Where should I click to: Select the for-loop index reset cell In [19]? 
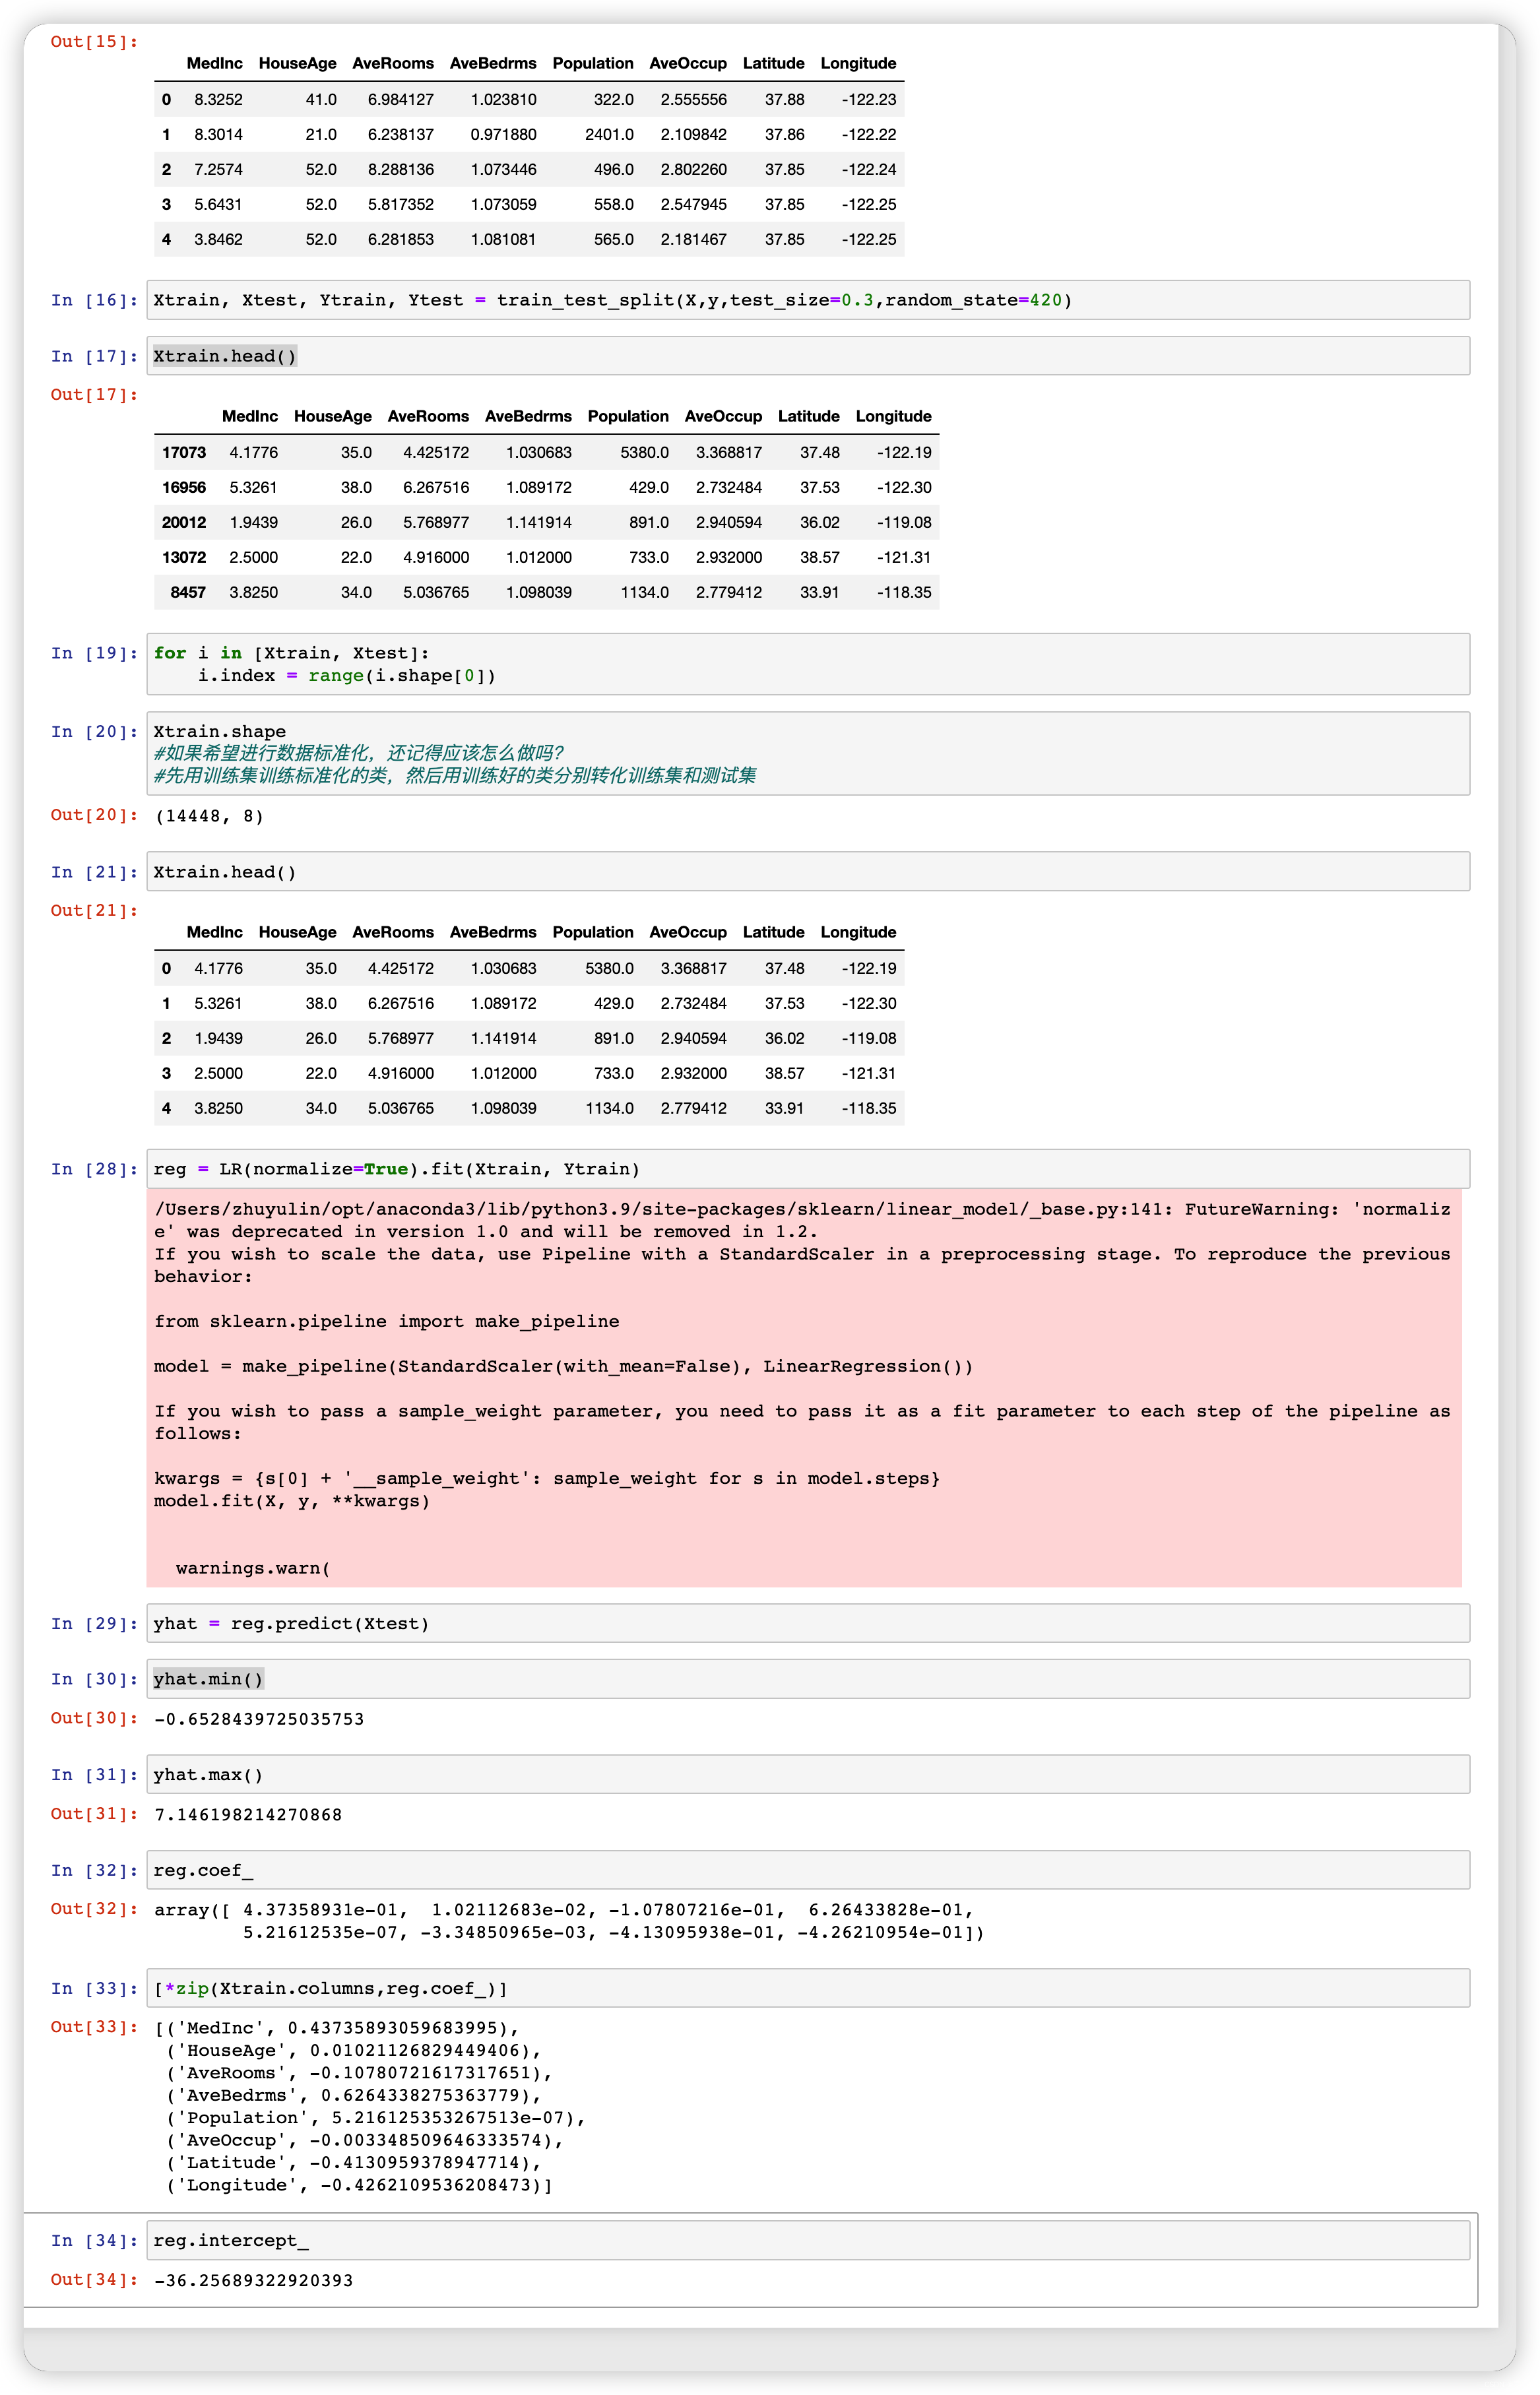coord(808,664)
